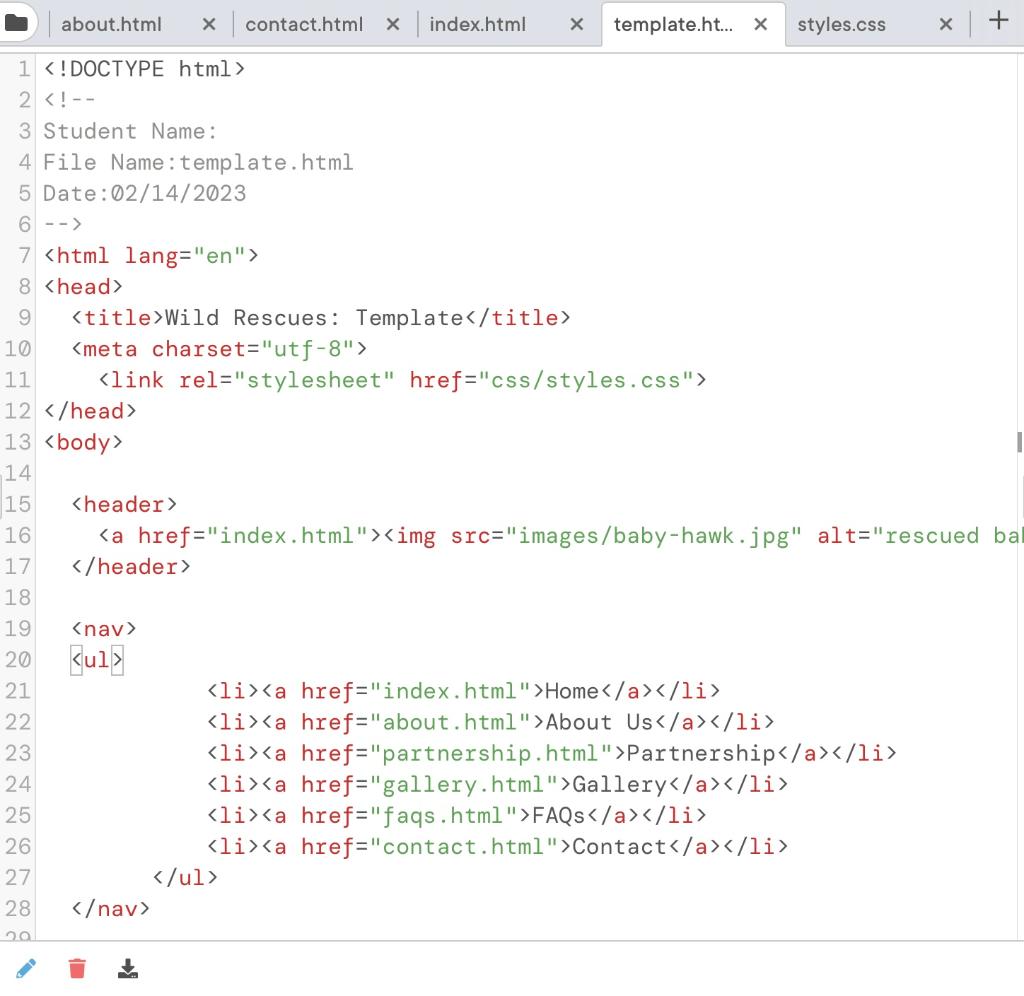
Task: Close the index.html tab
Action: (577, 25)
